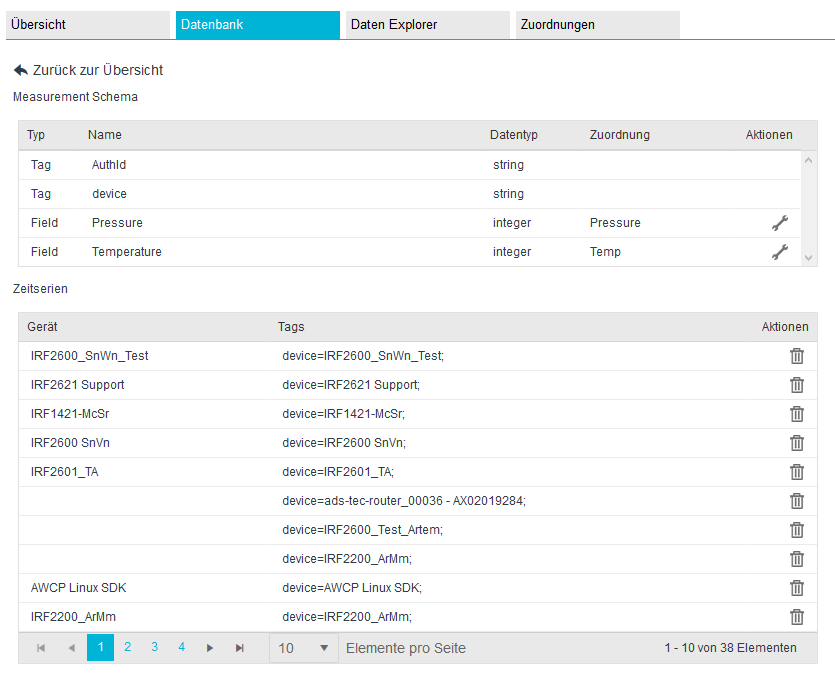The width and height of the screenshot is (835, 684).
Task: Open the wrench settings for Temperature field
Action: 780,251
